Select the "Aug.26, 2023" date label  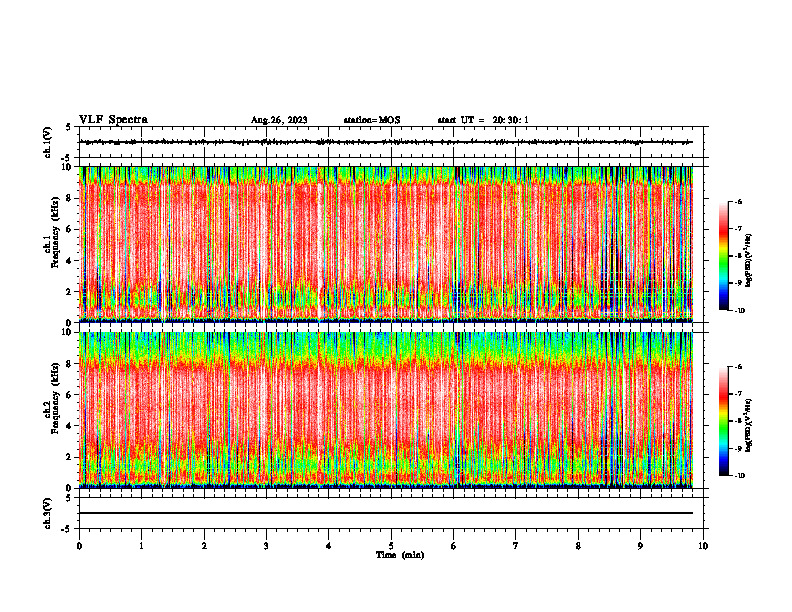tap(279, 120)
